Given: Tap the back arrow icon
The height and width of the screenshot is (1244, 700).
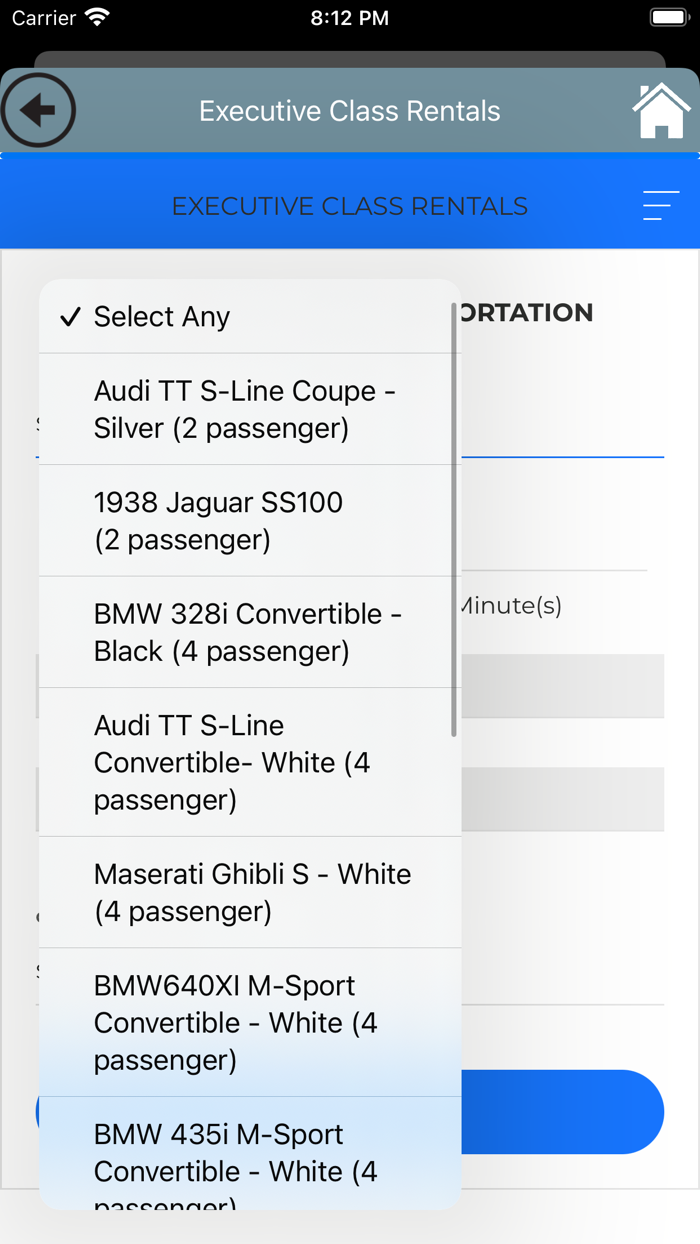Looking at the screenshot, I should point(38,110).
